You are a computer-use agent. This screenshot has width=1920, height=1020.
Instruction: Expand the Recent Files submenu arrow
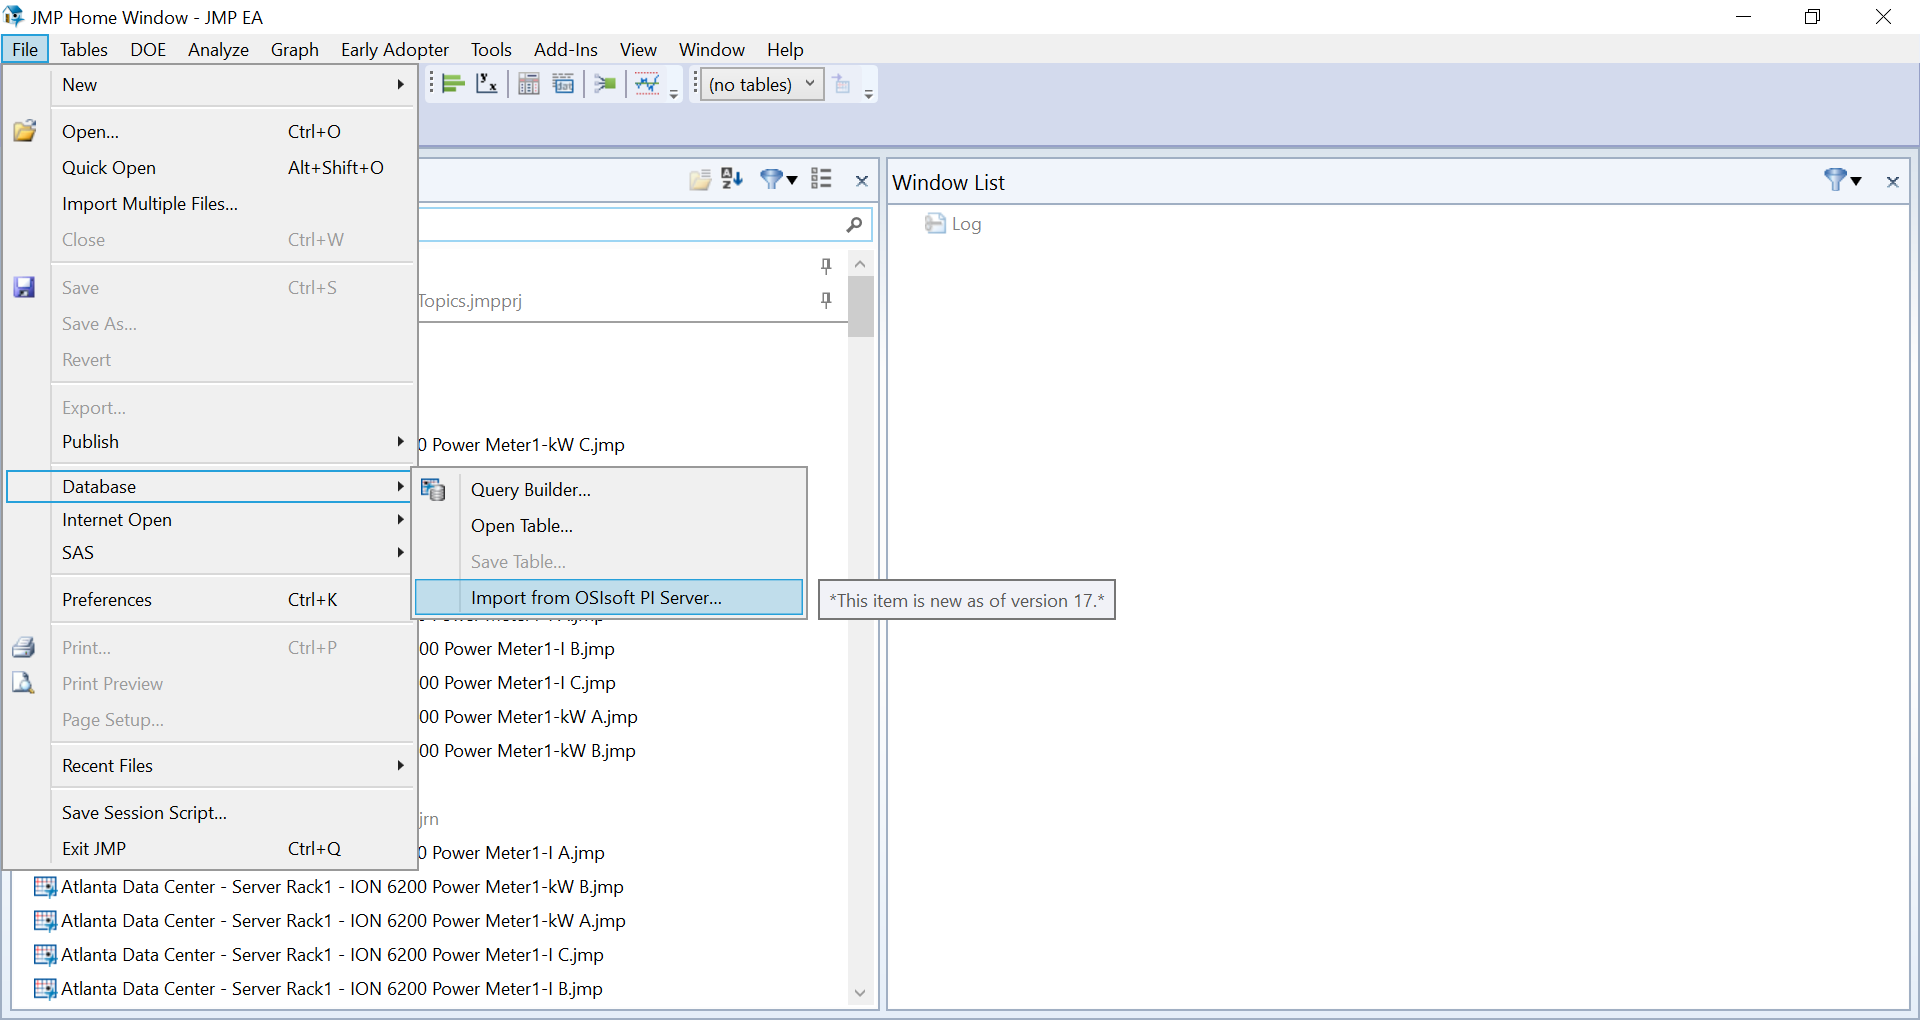[x=400, y=765]
